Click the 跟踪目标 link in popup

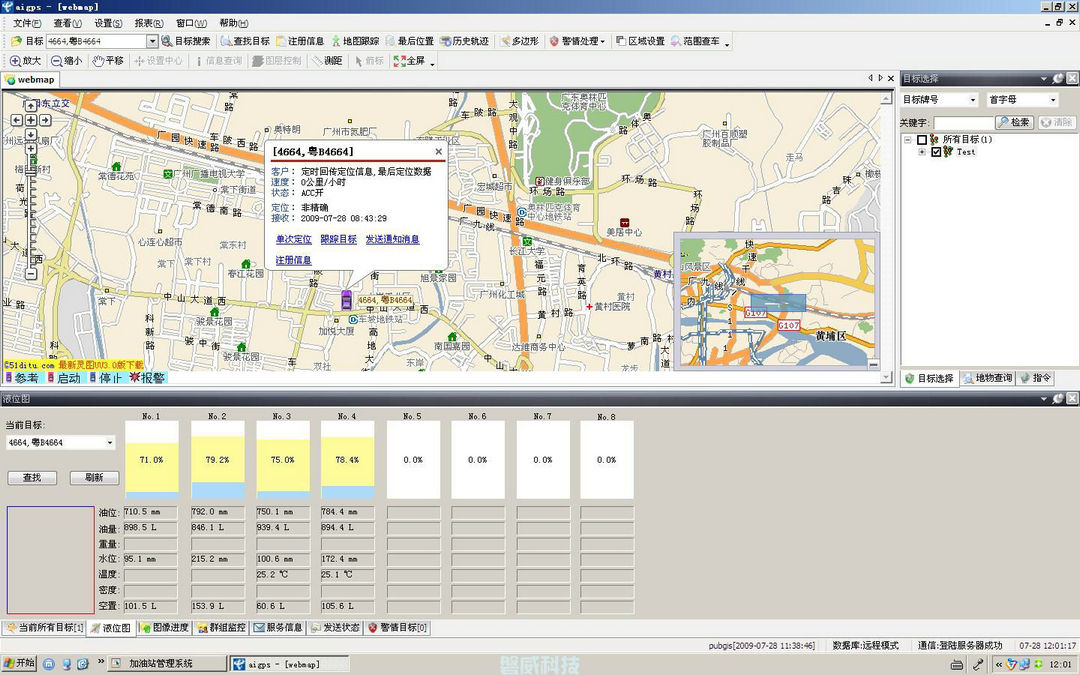point(338,240)
